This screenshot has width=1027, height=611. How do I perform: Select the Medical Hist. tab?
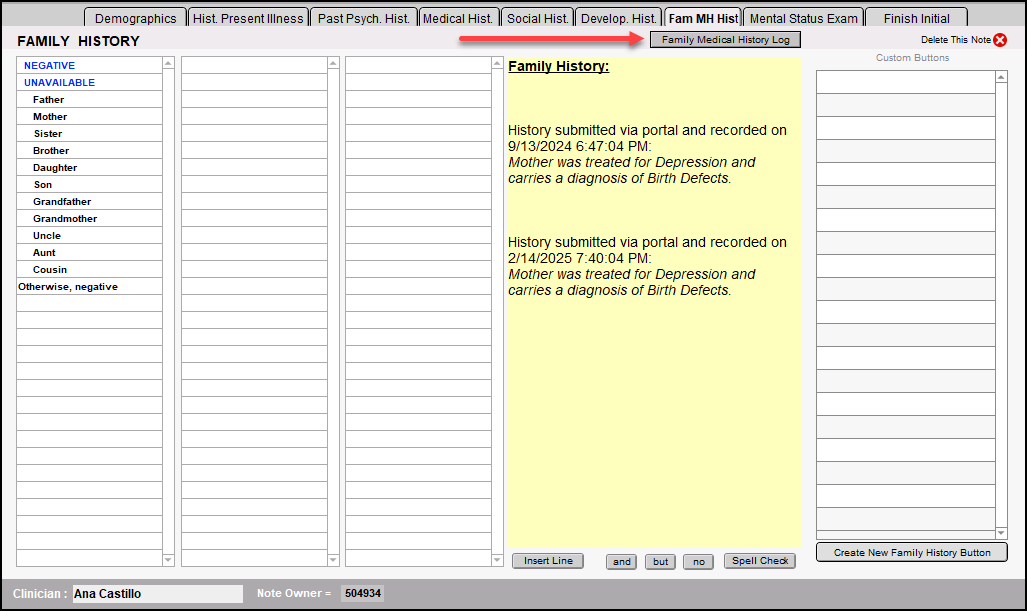pos(458,18)
